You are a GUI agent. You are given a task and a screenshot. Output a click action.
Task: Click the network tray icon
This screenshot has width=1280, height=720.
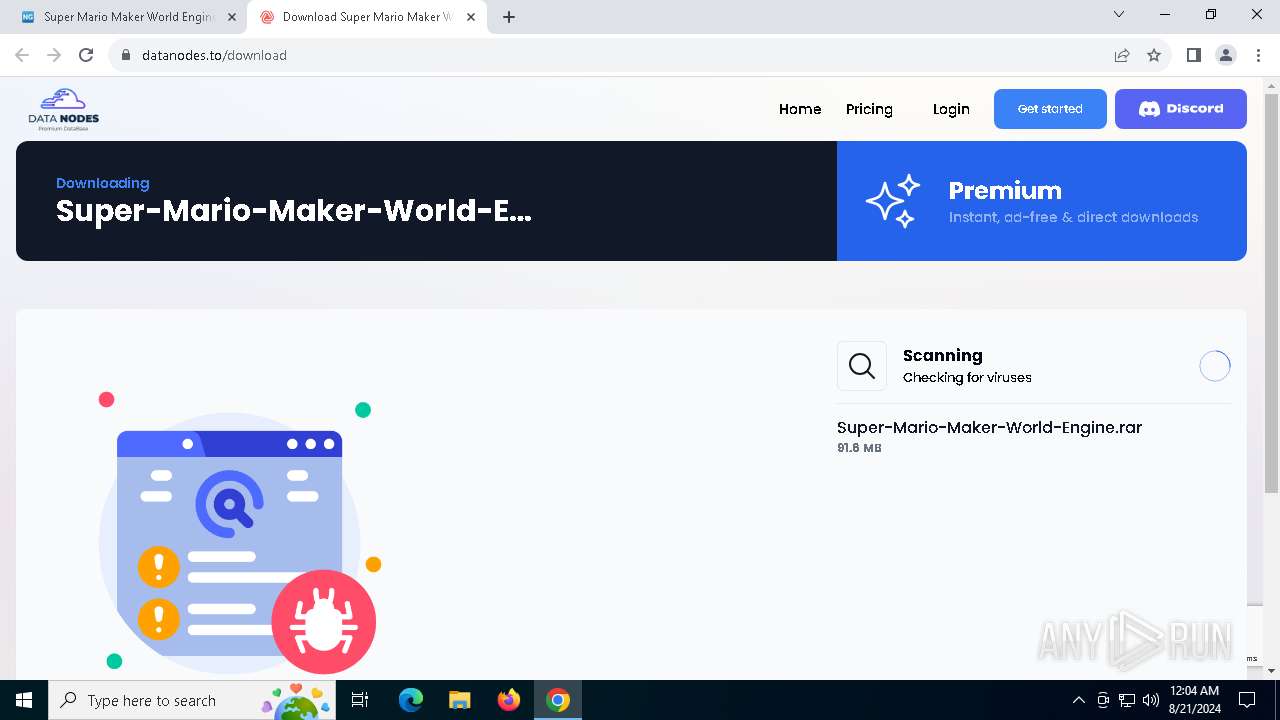pyautogui.click(x=1127, y=700)
